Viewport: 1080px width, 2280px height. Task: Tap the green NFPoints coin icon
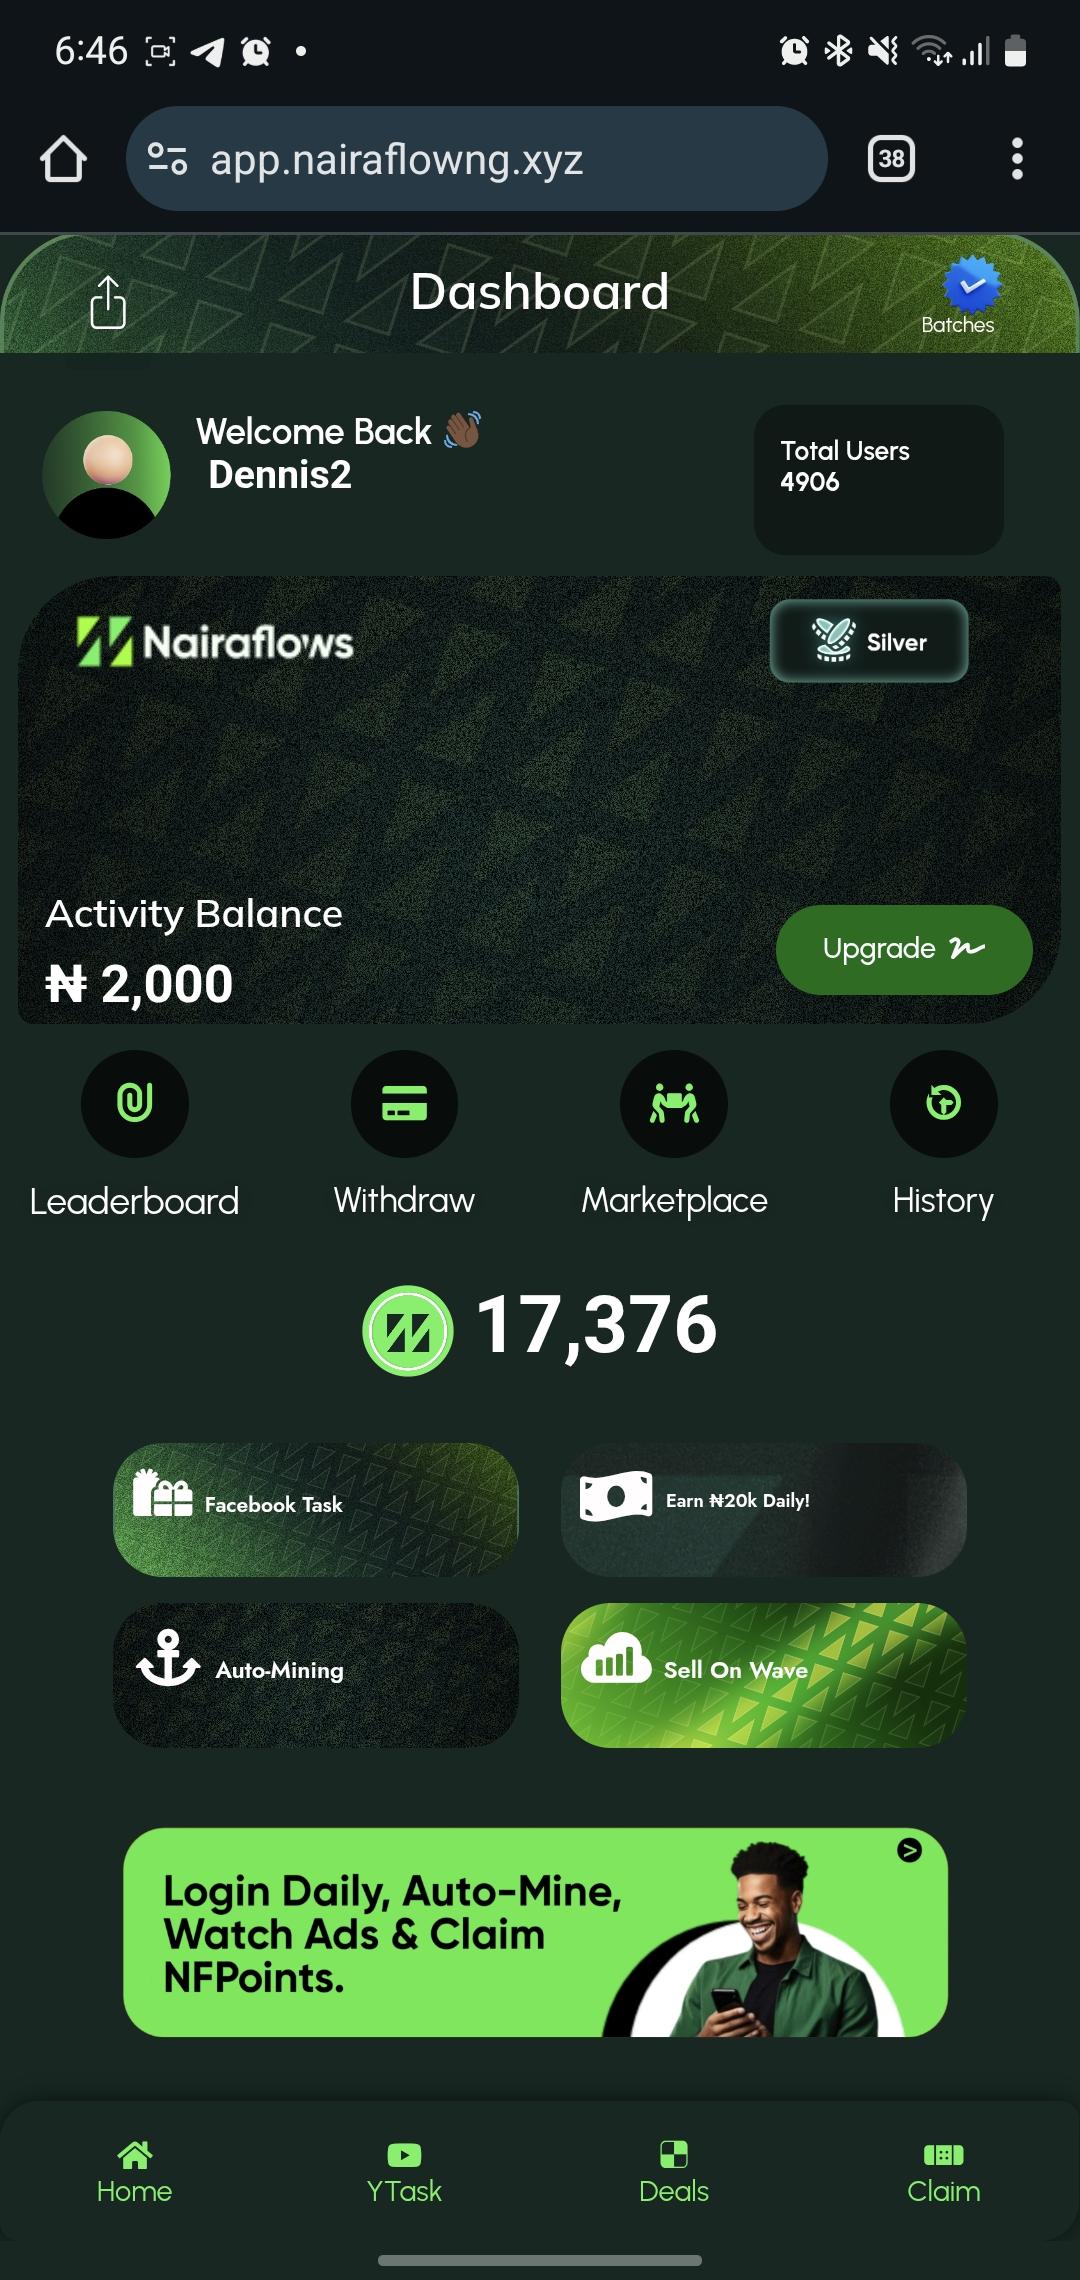point(407,1331)
